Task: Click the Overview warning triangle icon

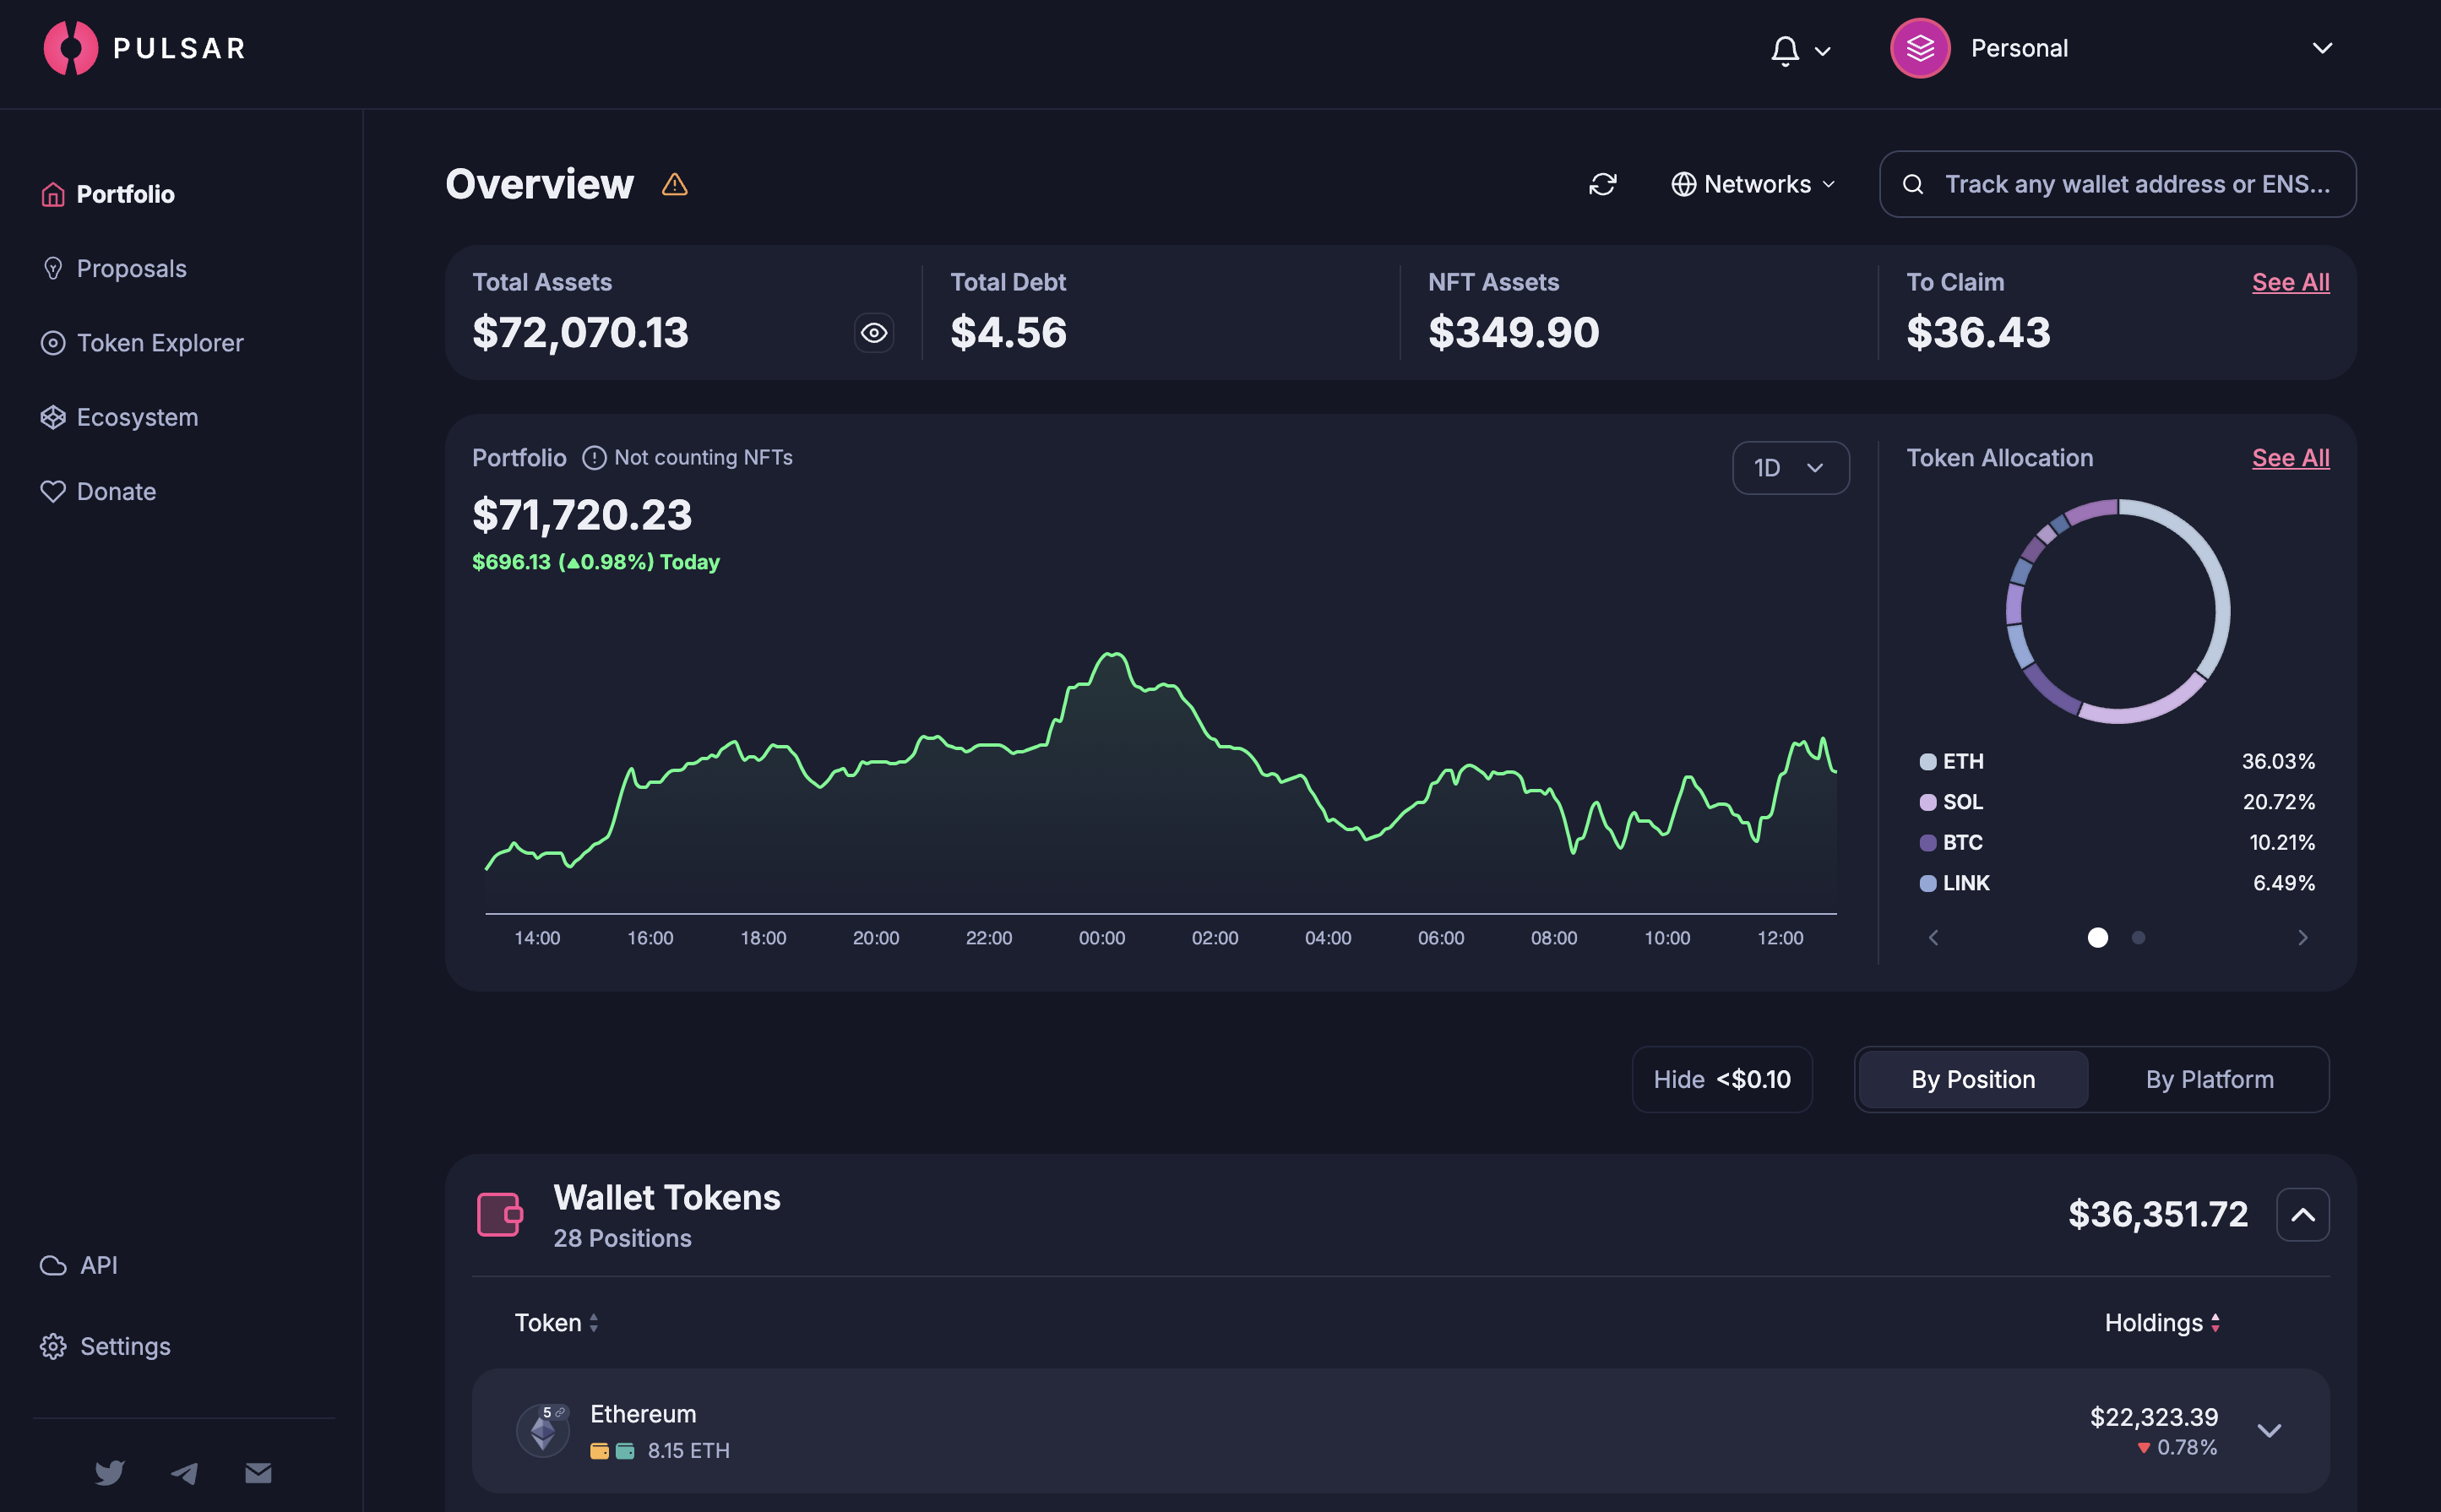Action: 674,184
